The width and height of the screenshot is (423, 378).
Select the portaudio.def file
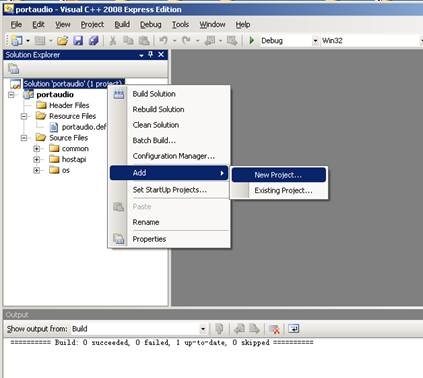[x=84, y=127]
